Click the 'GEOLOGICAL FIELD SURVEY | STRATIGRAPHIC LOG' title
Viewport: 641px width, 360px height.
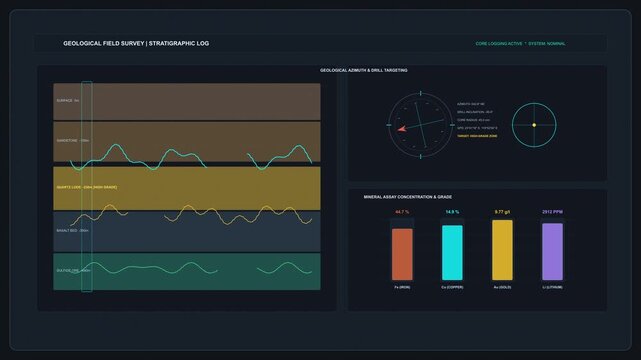pyautogui.click(x=136, y=43)
